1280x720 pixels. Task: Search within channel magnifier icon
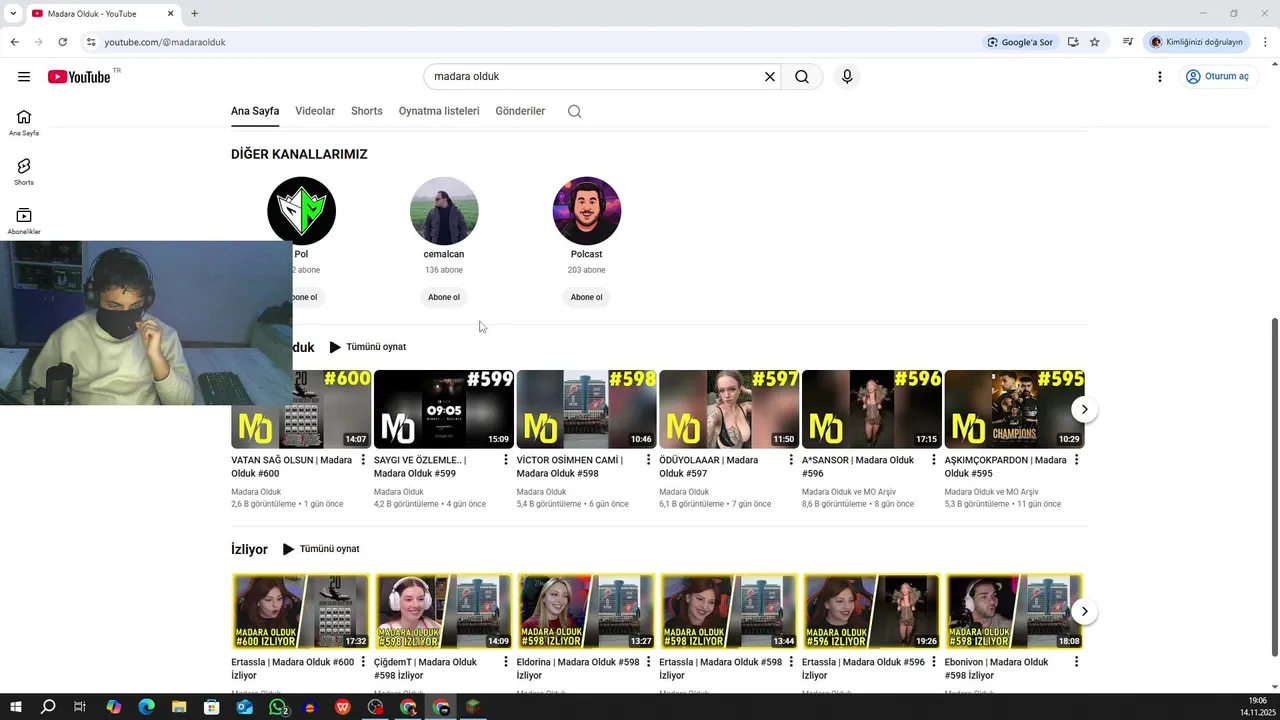pyautogui.click(x=575, y=111)
